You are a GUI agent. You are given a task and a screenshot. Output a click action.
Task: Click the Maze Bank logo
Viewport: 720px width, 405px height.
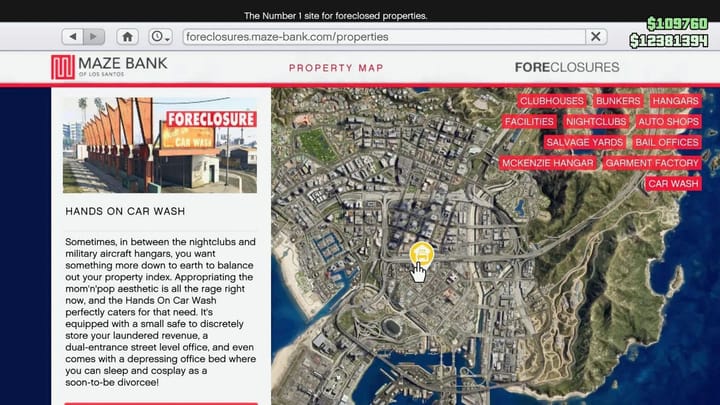[x=110, y=68]
